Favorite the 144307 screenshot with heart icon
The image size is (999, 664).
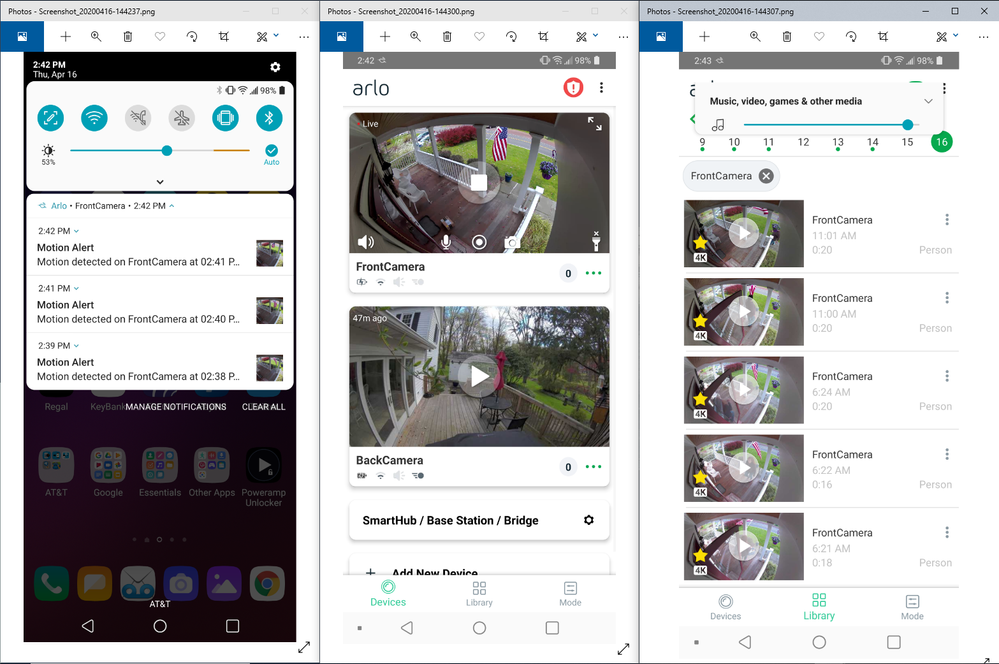pos(819,37)
